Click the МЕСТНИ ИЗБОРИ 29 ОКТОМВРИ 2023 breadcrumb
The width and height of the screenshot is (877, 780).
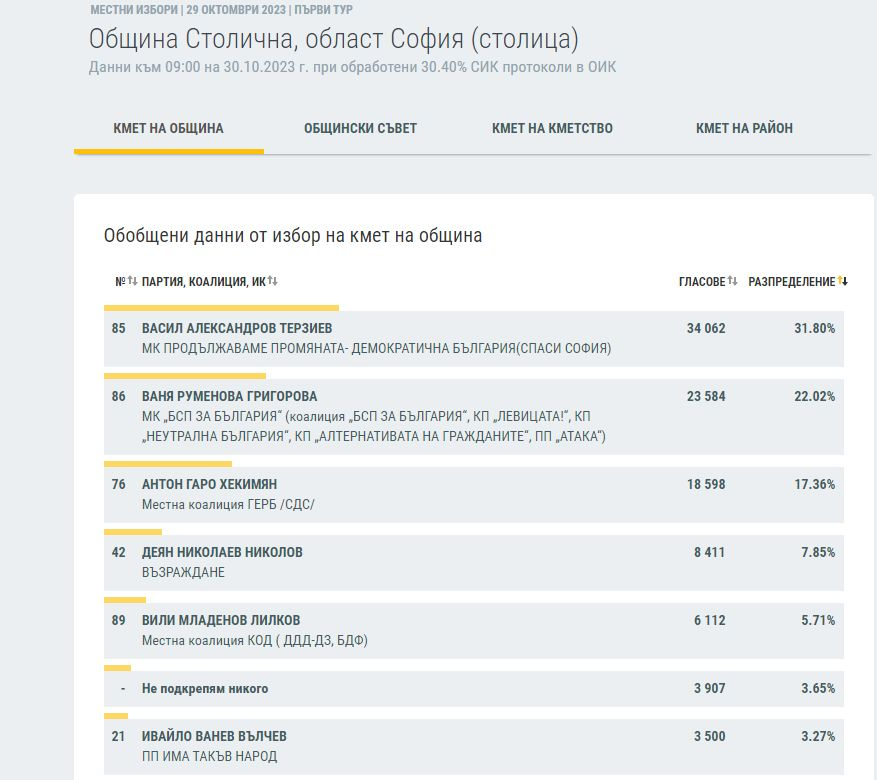pyautogui.click(x=221, y=10)
